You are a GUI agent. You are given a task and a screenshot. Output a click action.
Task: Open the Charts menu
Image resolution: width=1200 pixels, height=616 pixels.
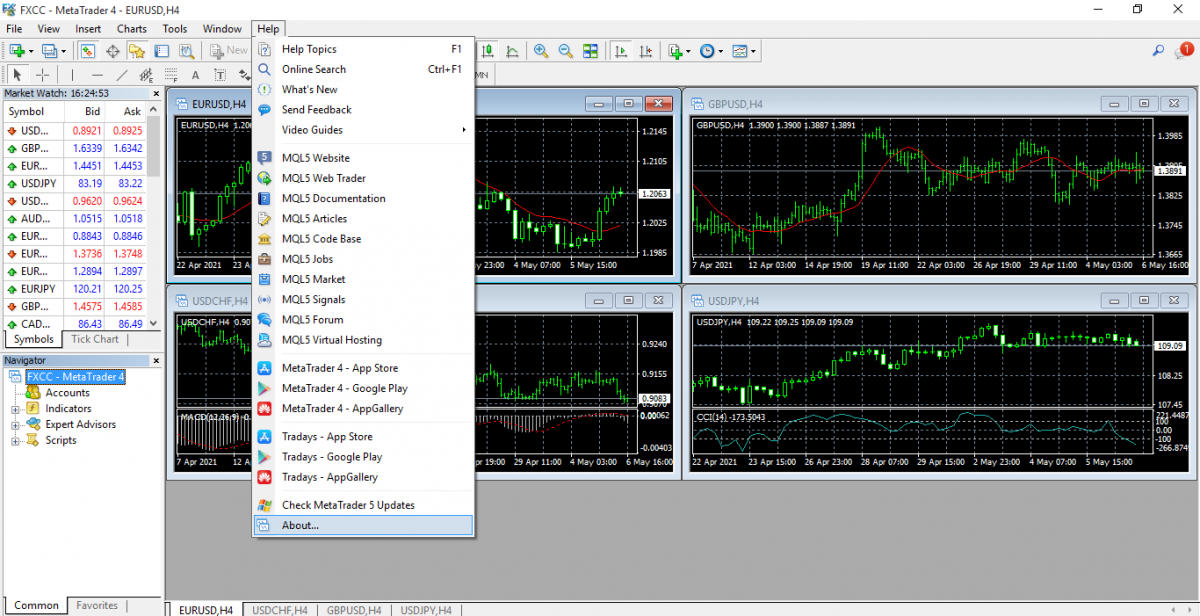131,29
